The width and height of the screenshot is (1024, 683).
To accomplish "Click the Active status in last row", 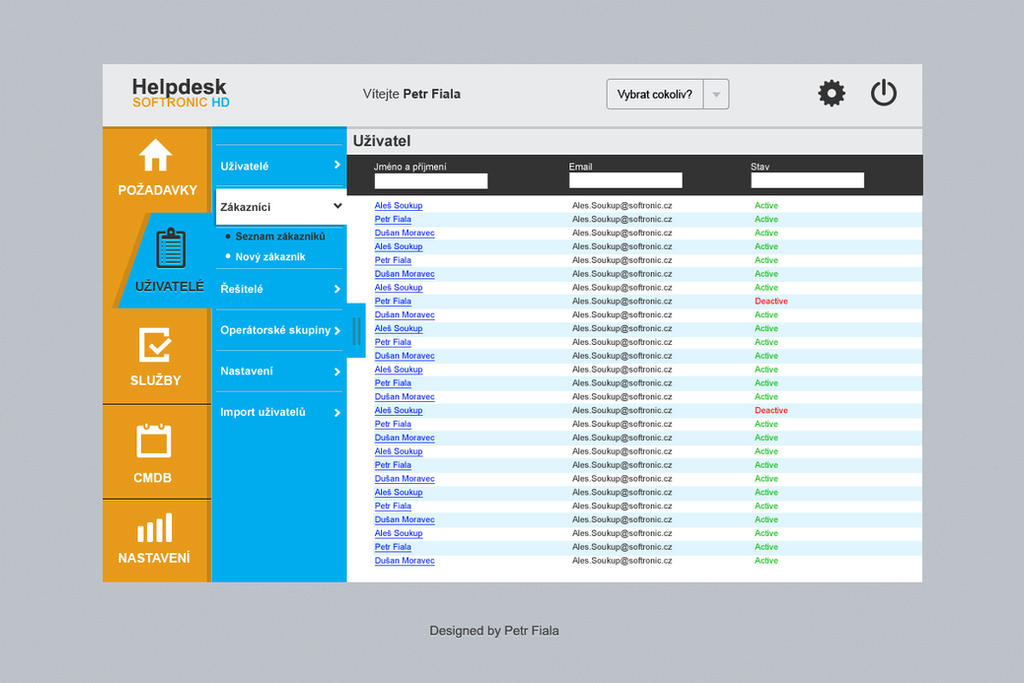I will 766,560.
